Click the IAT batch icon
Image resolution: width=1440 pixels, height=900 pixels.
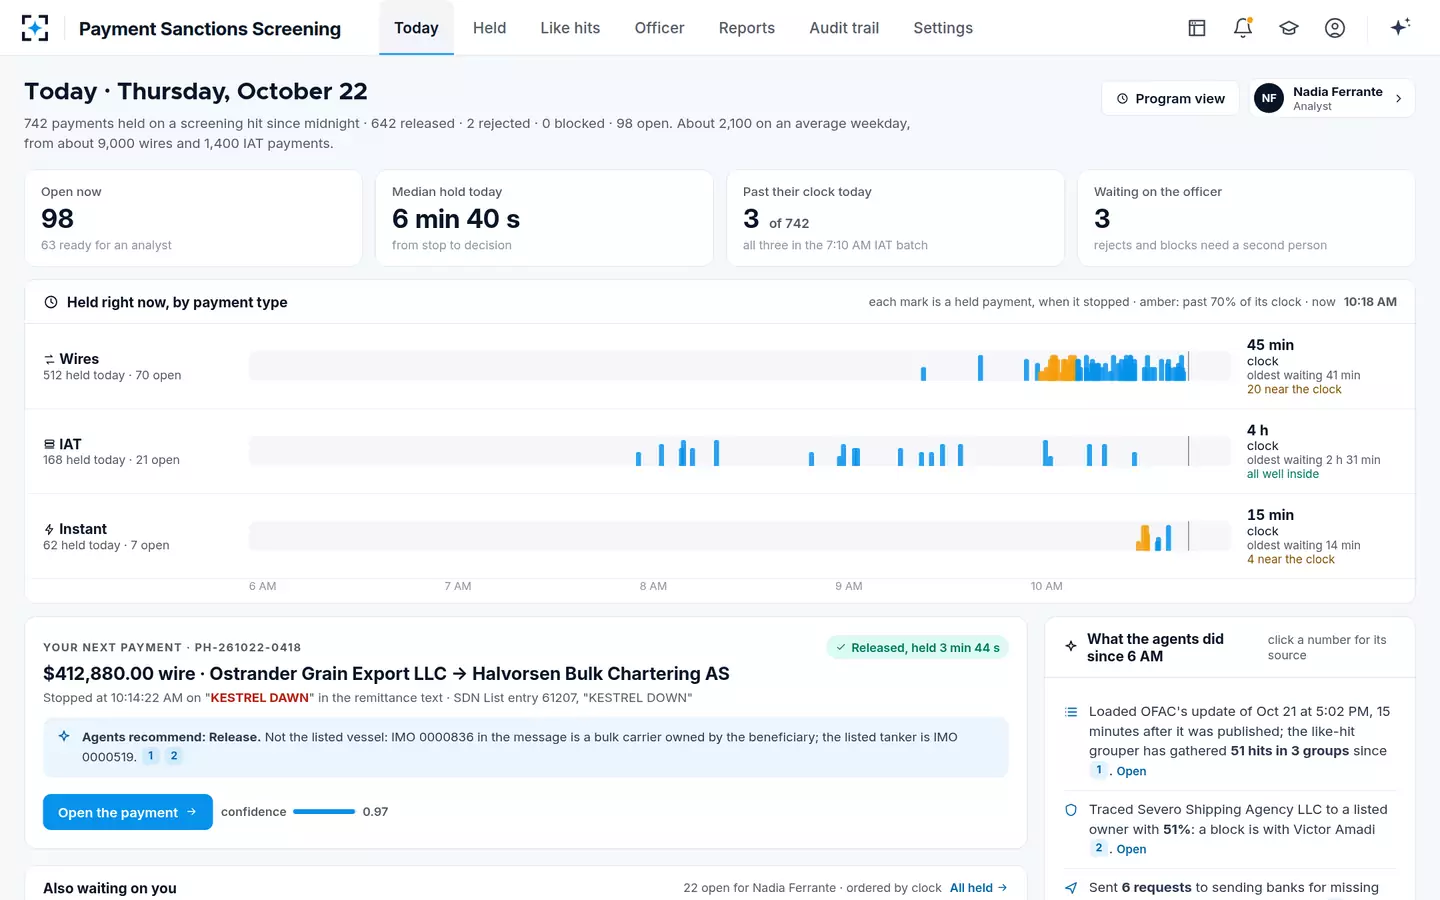(x=49, y=444)
